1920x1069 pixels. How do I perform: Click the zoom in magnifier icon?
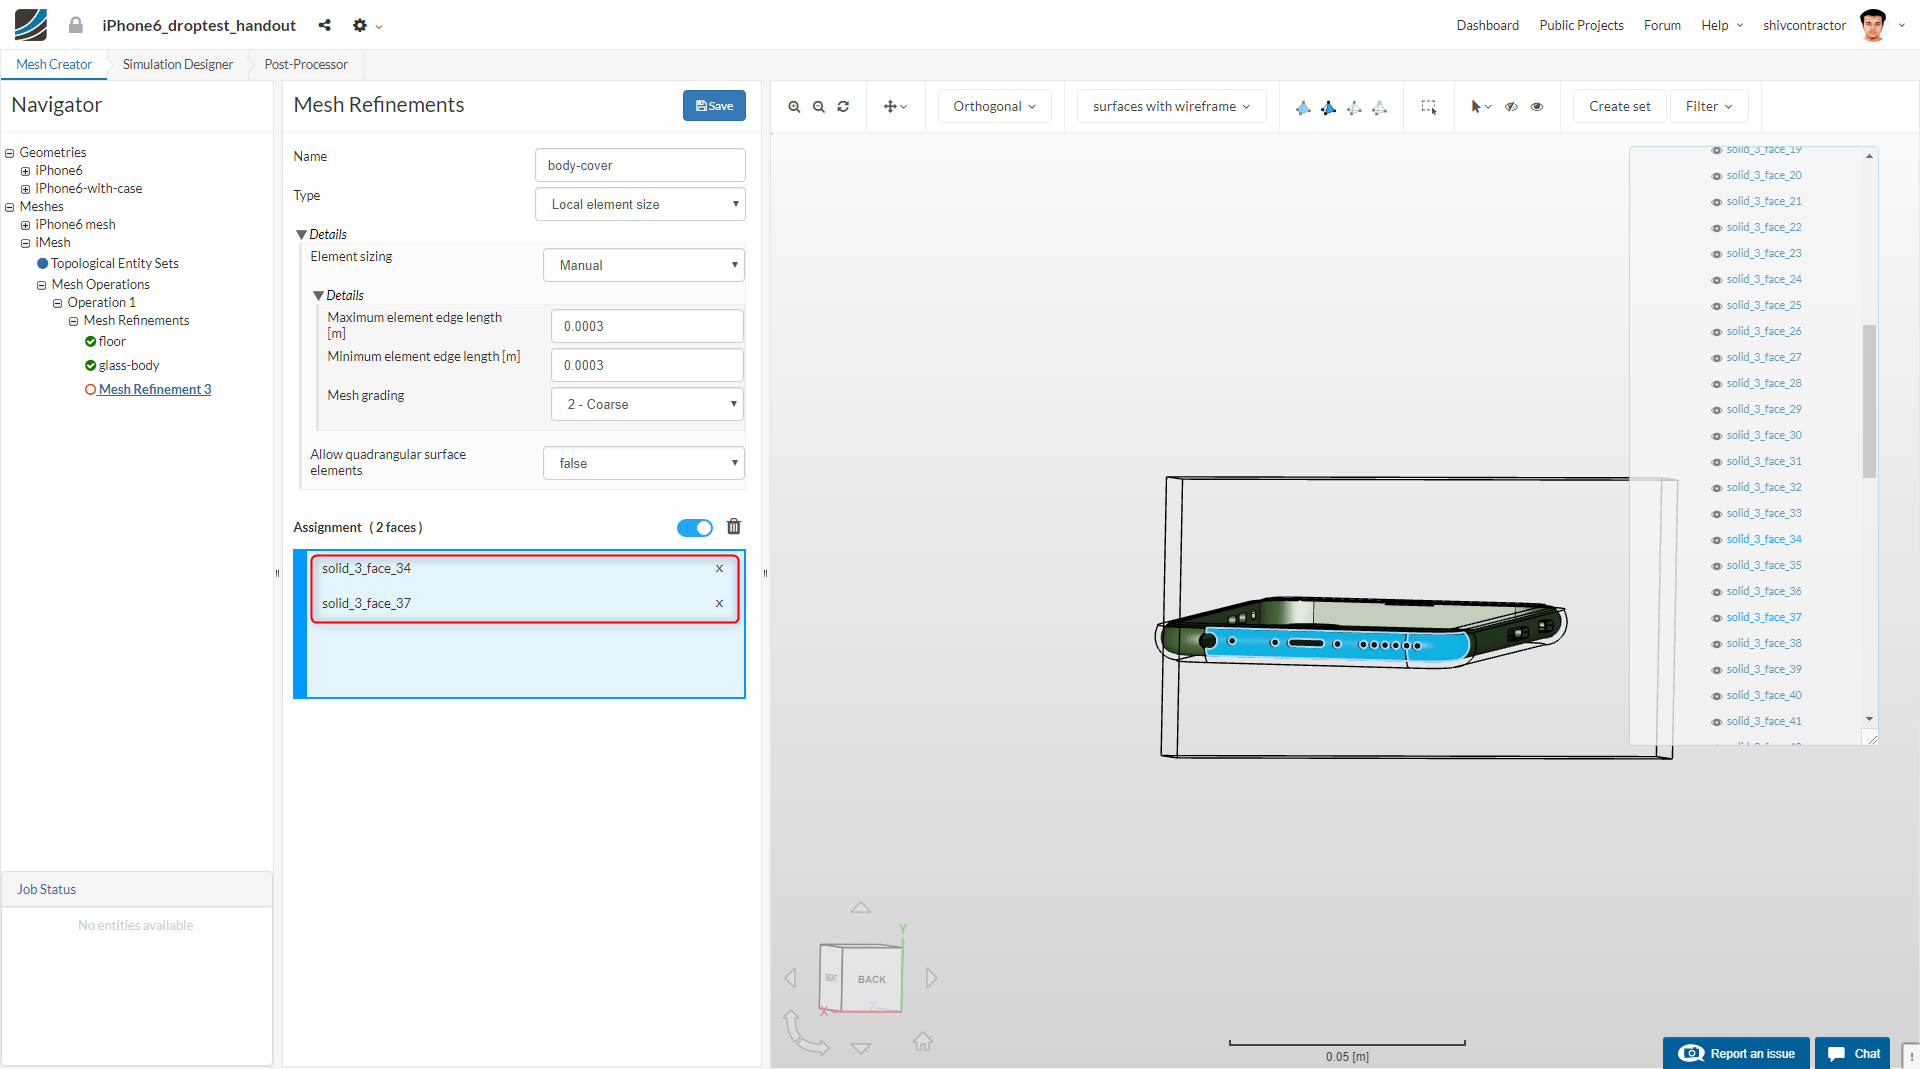pos(794,107)
